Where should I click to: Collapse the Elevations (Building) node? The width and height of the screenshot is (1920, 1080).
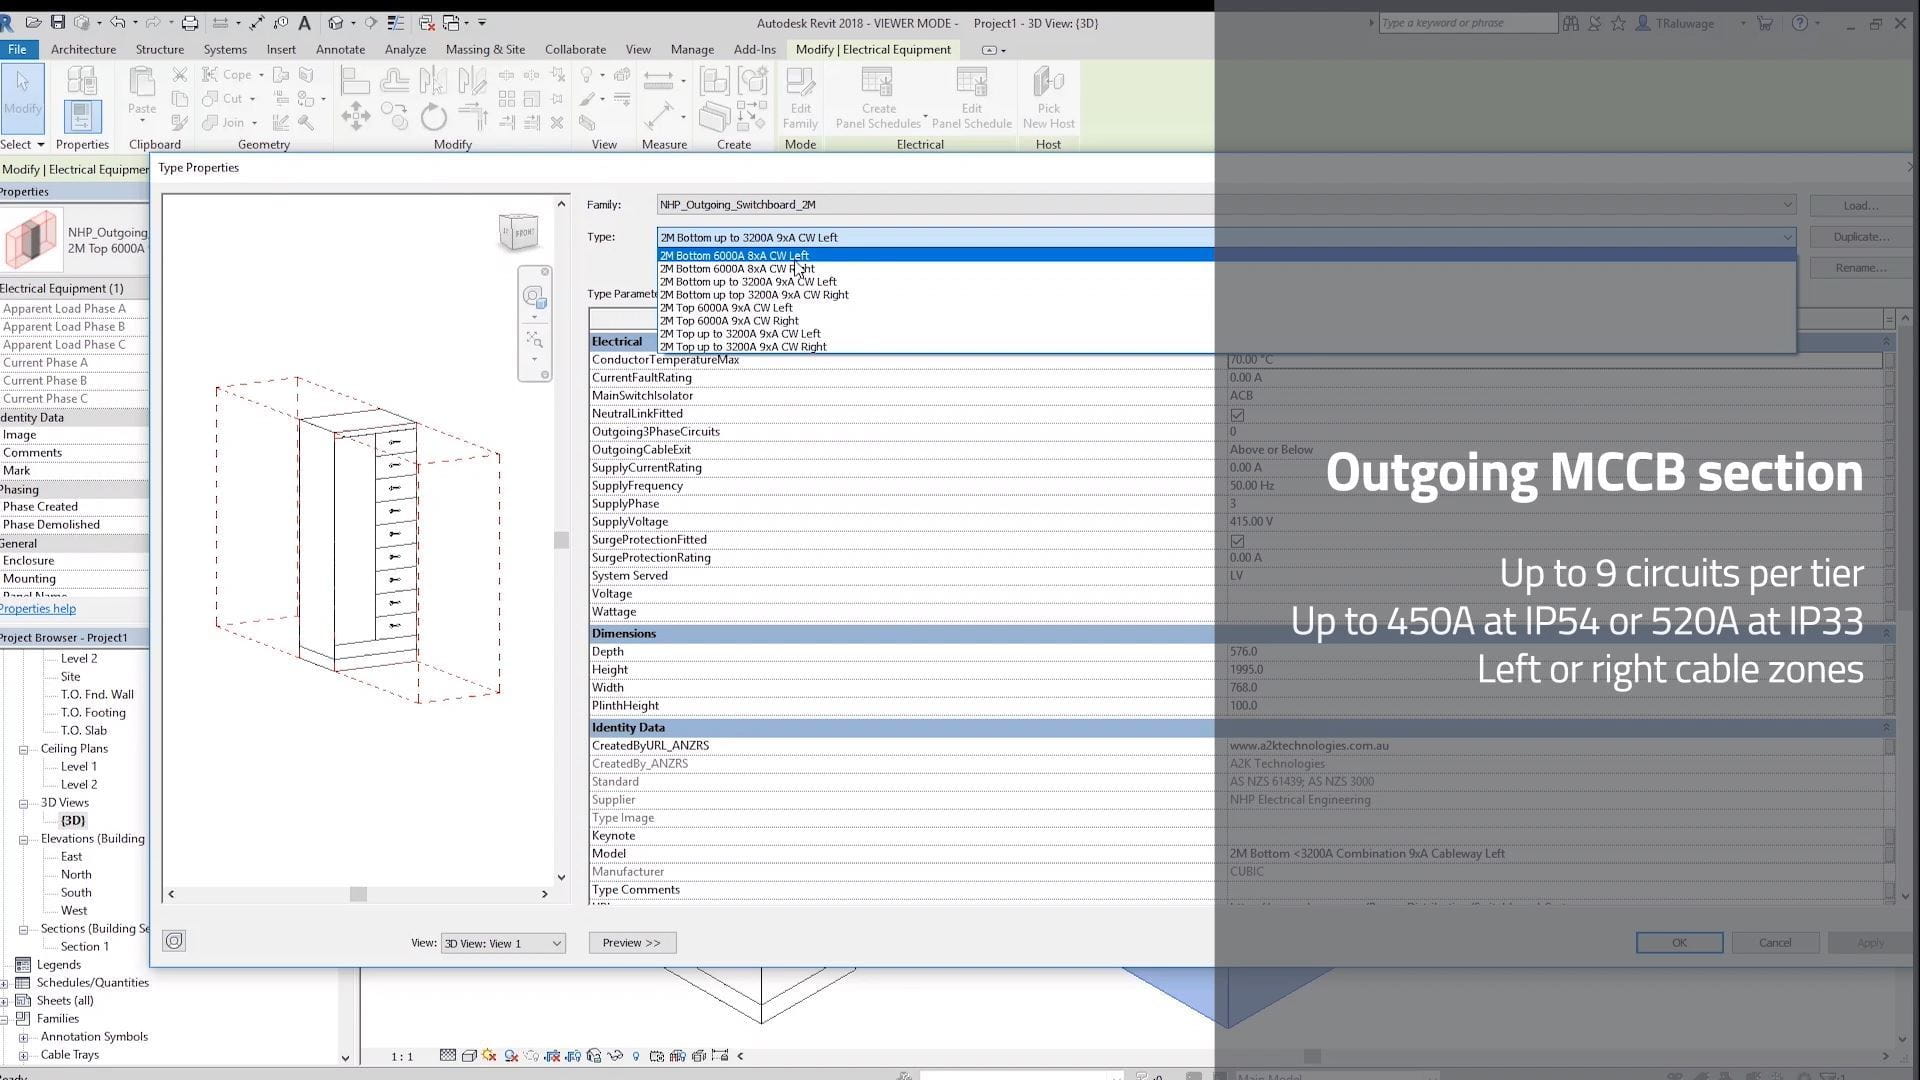[x=23, y=839]
